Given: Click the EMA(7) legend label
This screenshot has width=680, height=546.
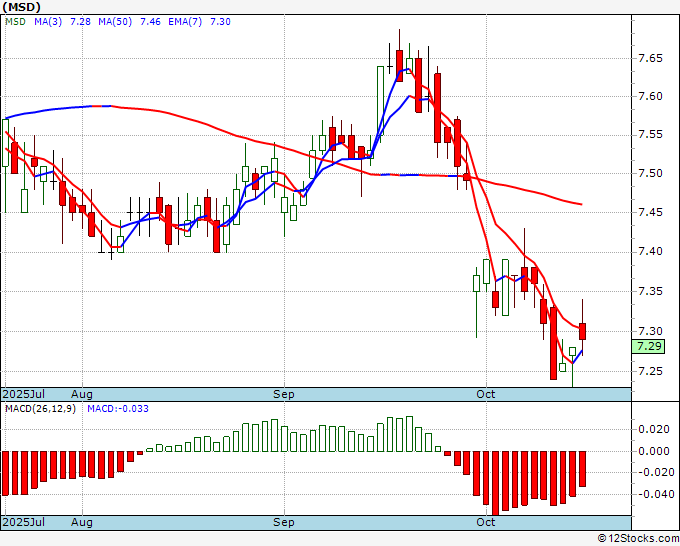Looking at the screenshot, I should (185, 22).
